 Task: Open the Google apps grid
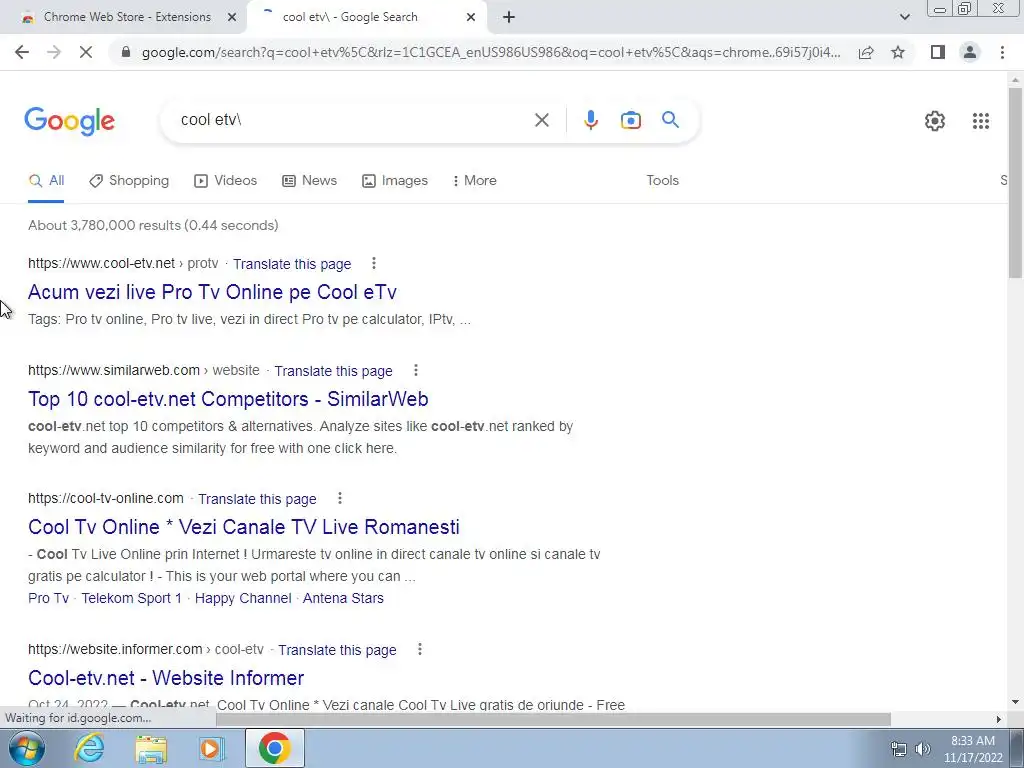pyautogui.click(x=980, y=121)
